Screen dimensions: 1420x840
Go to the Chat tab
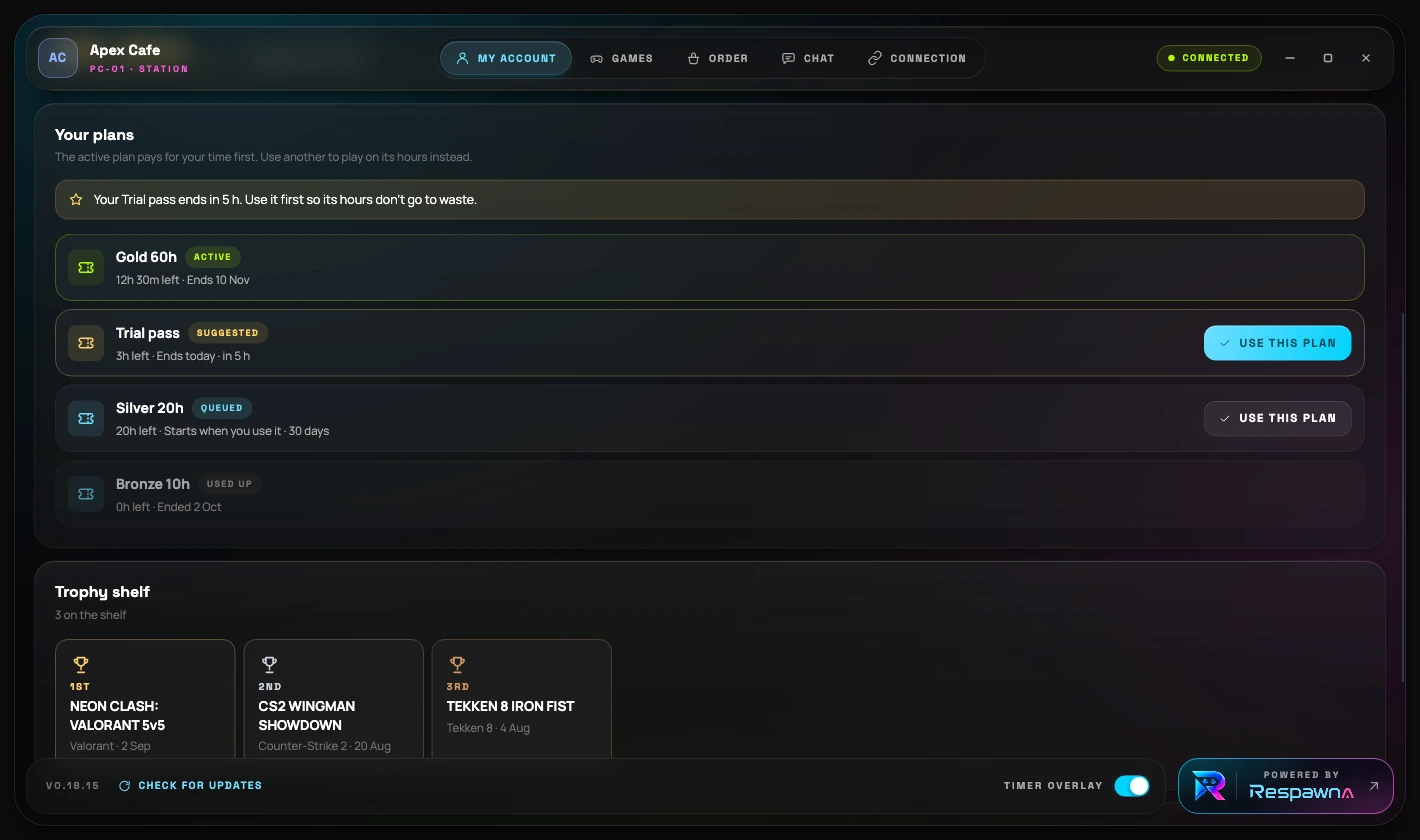pos(808,58)
